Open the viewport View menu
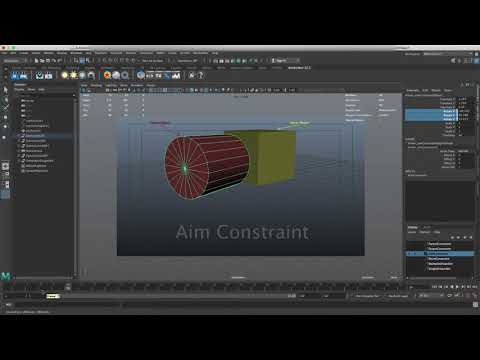 [x=84, y=85]
